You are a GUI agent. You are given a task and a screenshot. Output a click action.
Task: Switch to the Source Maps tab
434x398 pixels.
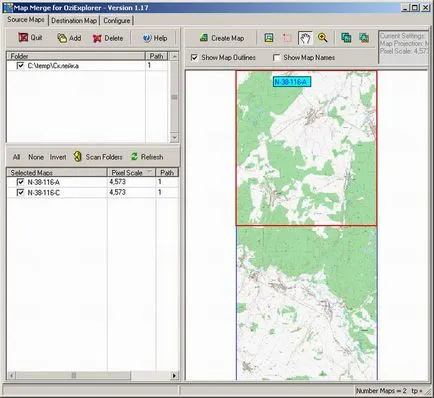[26, 20]
